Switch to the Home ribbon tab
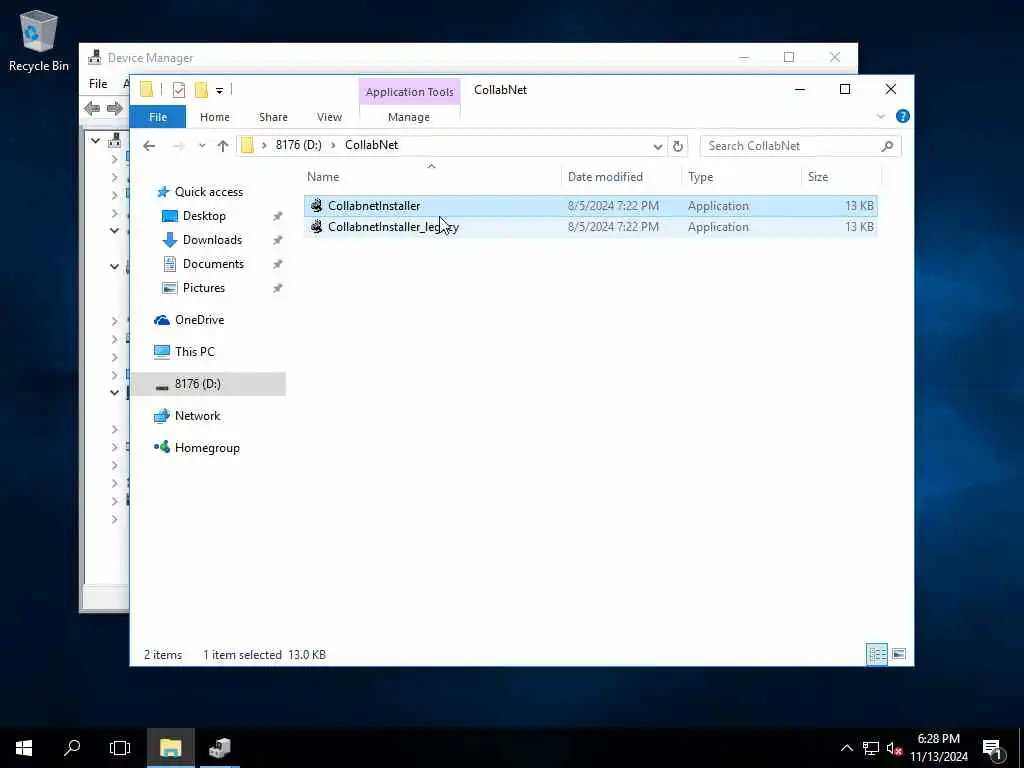Viewport: 1024px width, 768px height. tap(215, 117)
